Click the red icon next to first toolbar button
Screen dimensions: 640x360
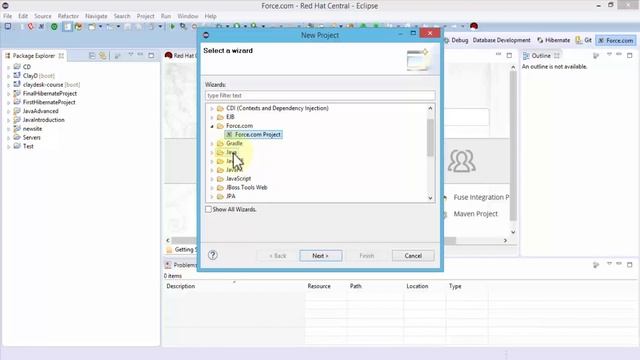point(31,27)
